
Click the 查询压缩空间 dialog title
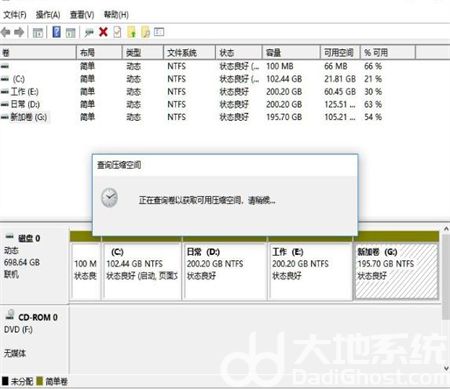tap(119, 165)
